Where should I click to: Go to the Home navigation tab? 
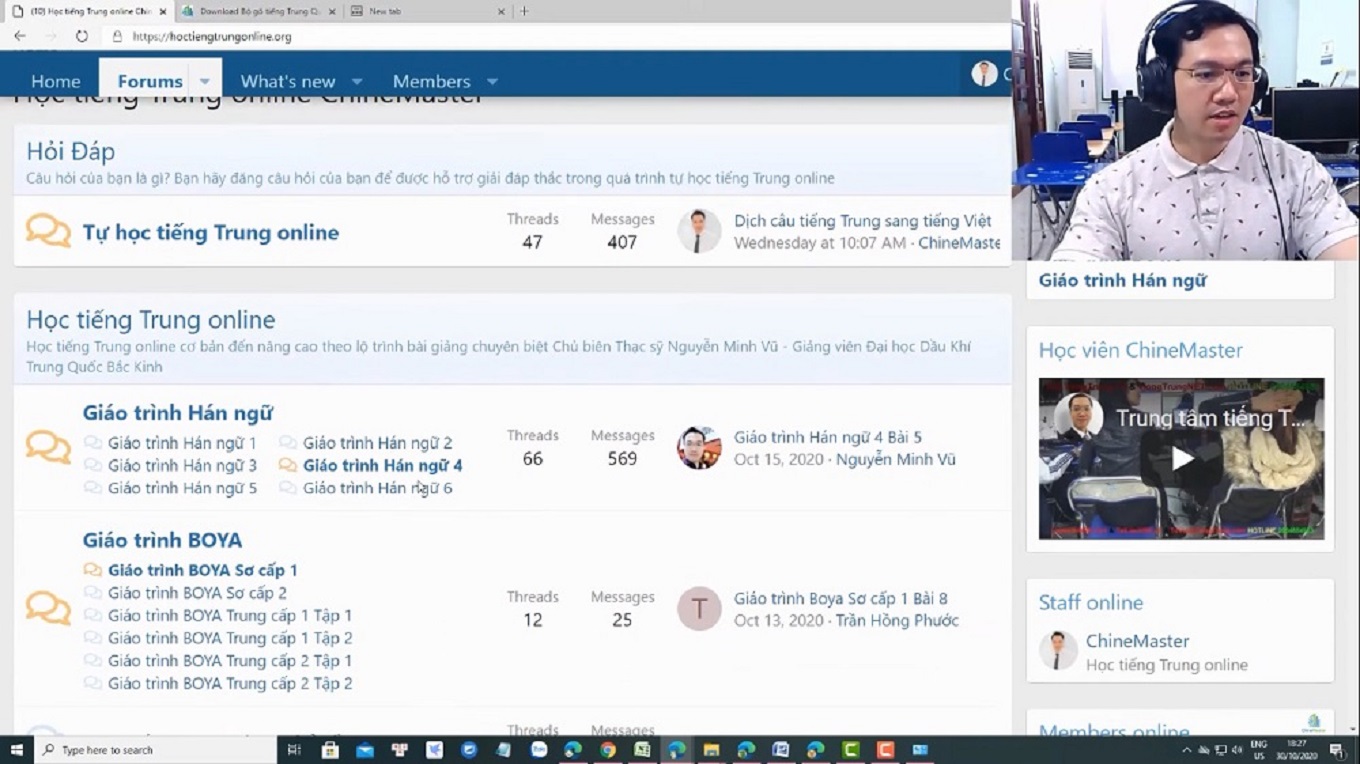click(55, 81)
